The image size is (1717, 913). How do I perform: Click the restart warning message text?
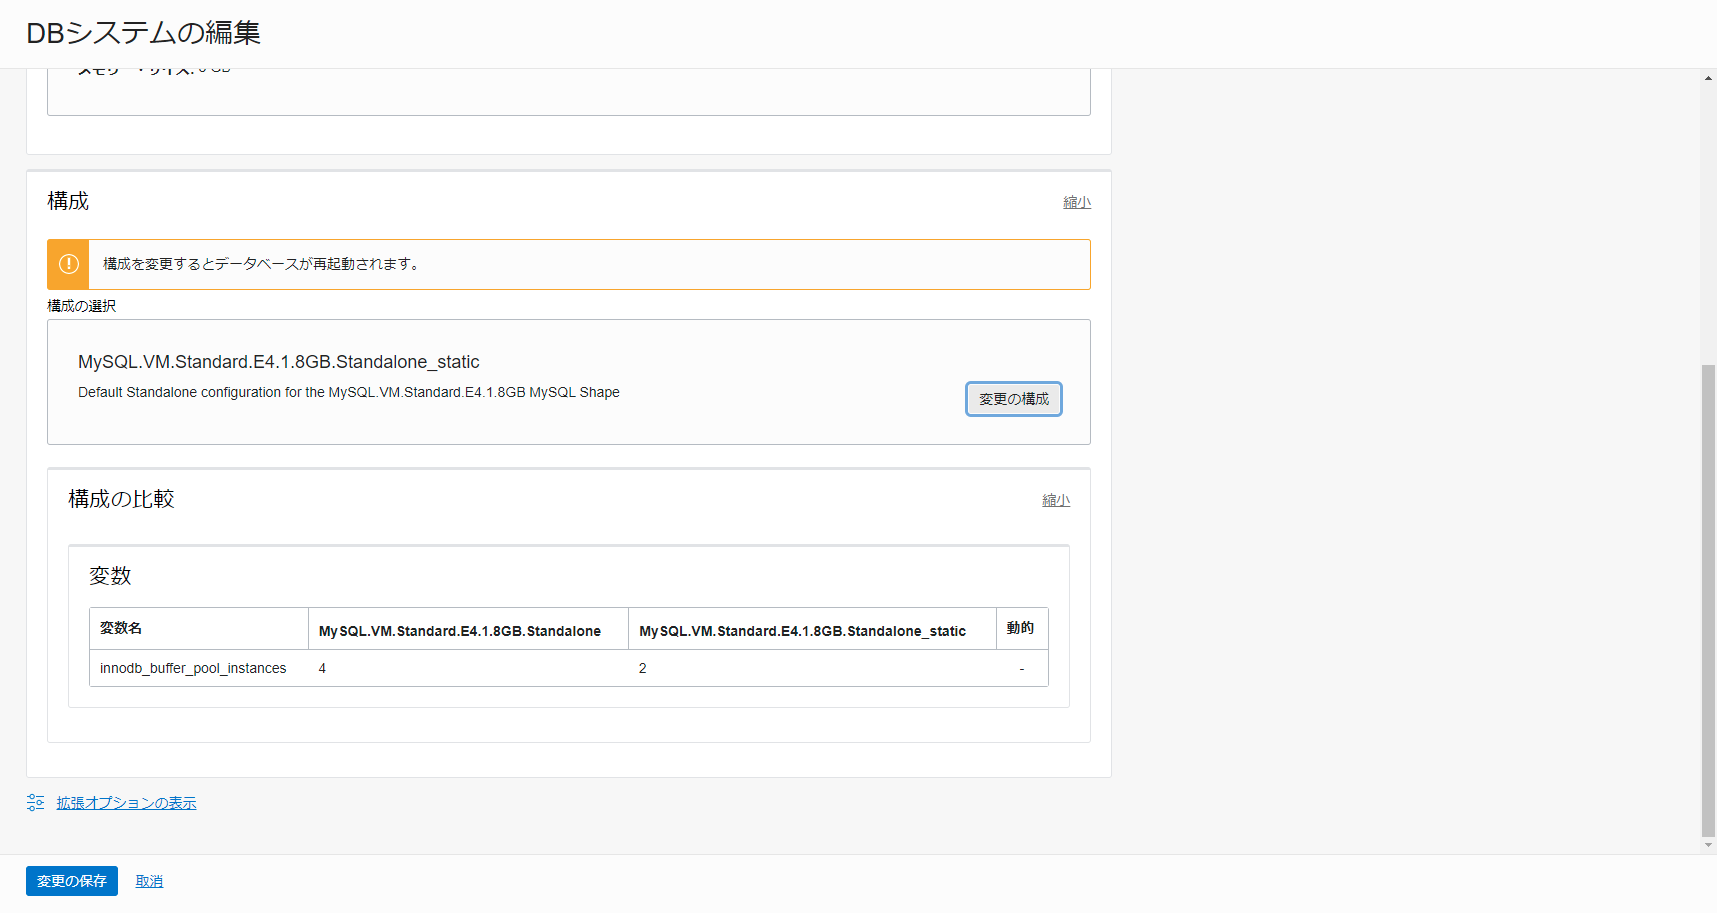(x=263, y=264)
